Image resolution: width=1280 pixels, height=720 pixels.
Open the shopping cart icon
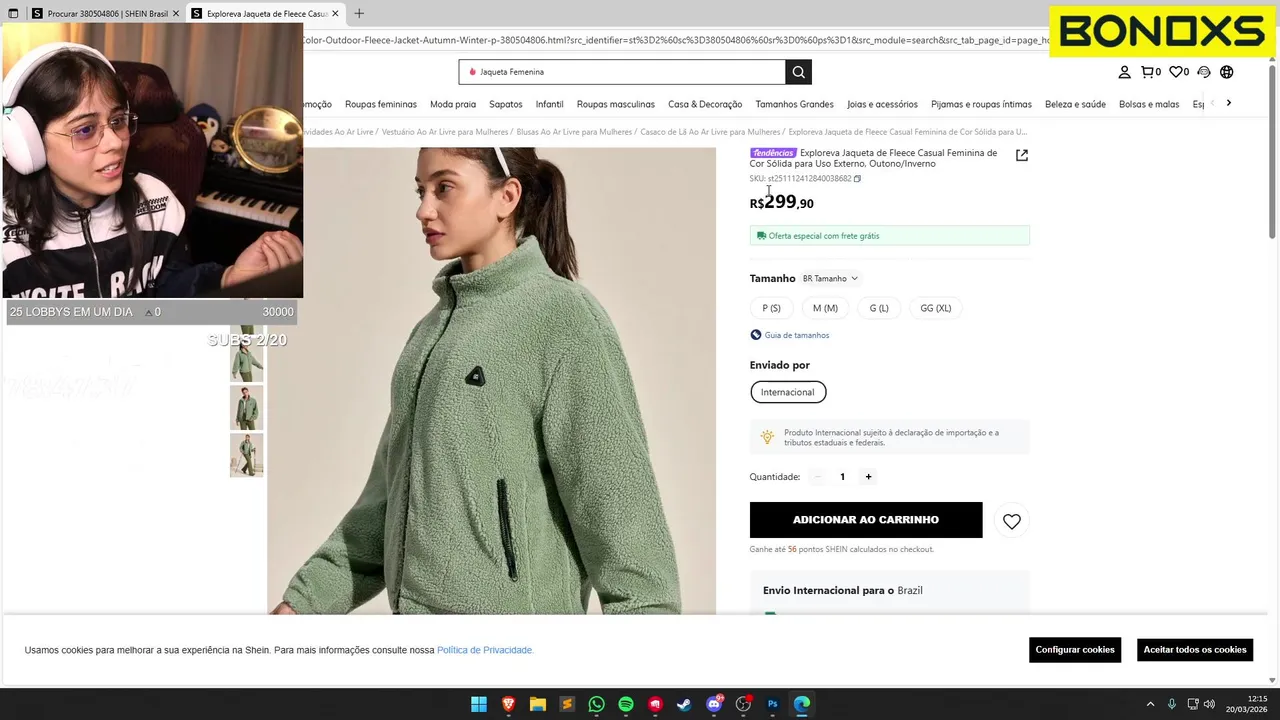[x=1151, y=72]
